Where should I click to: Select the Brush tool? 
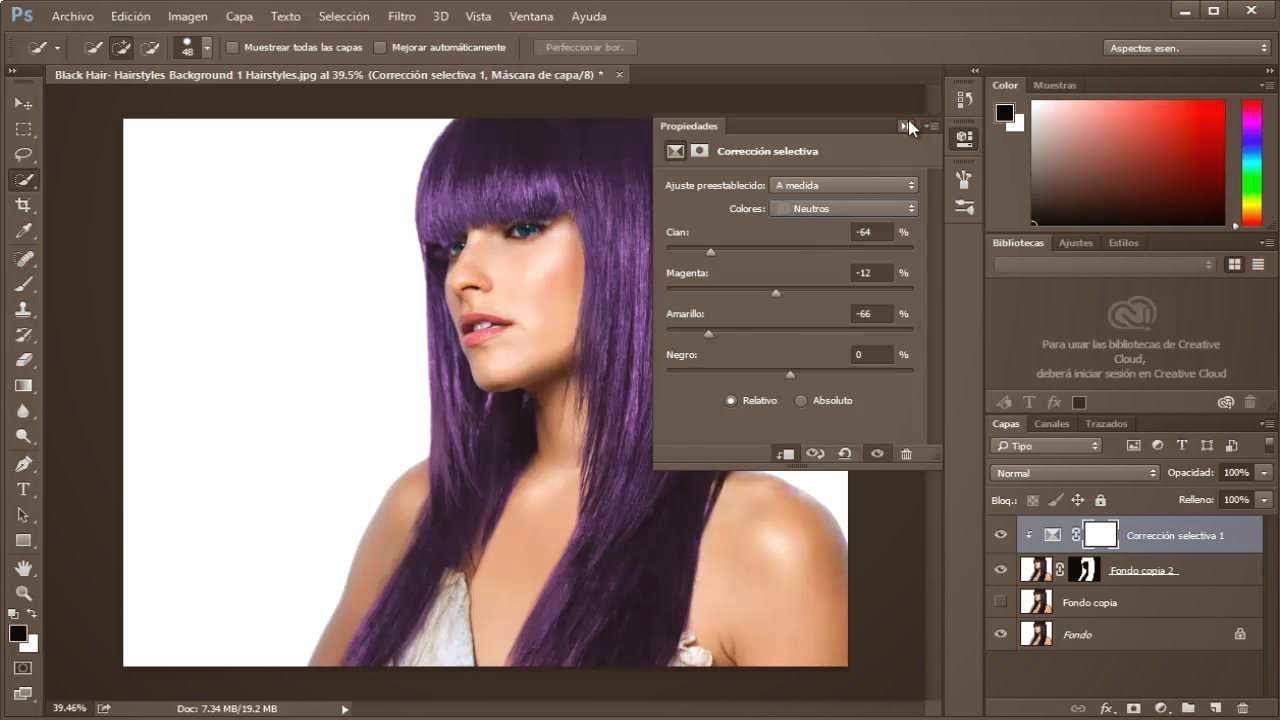pos(23,284)
